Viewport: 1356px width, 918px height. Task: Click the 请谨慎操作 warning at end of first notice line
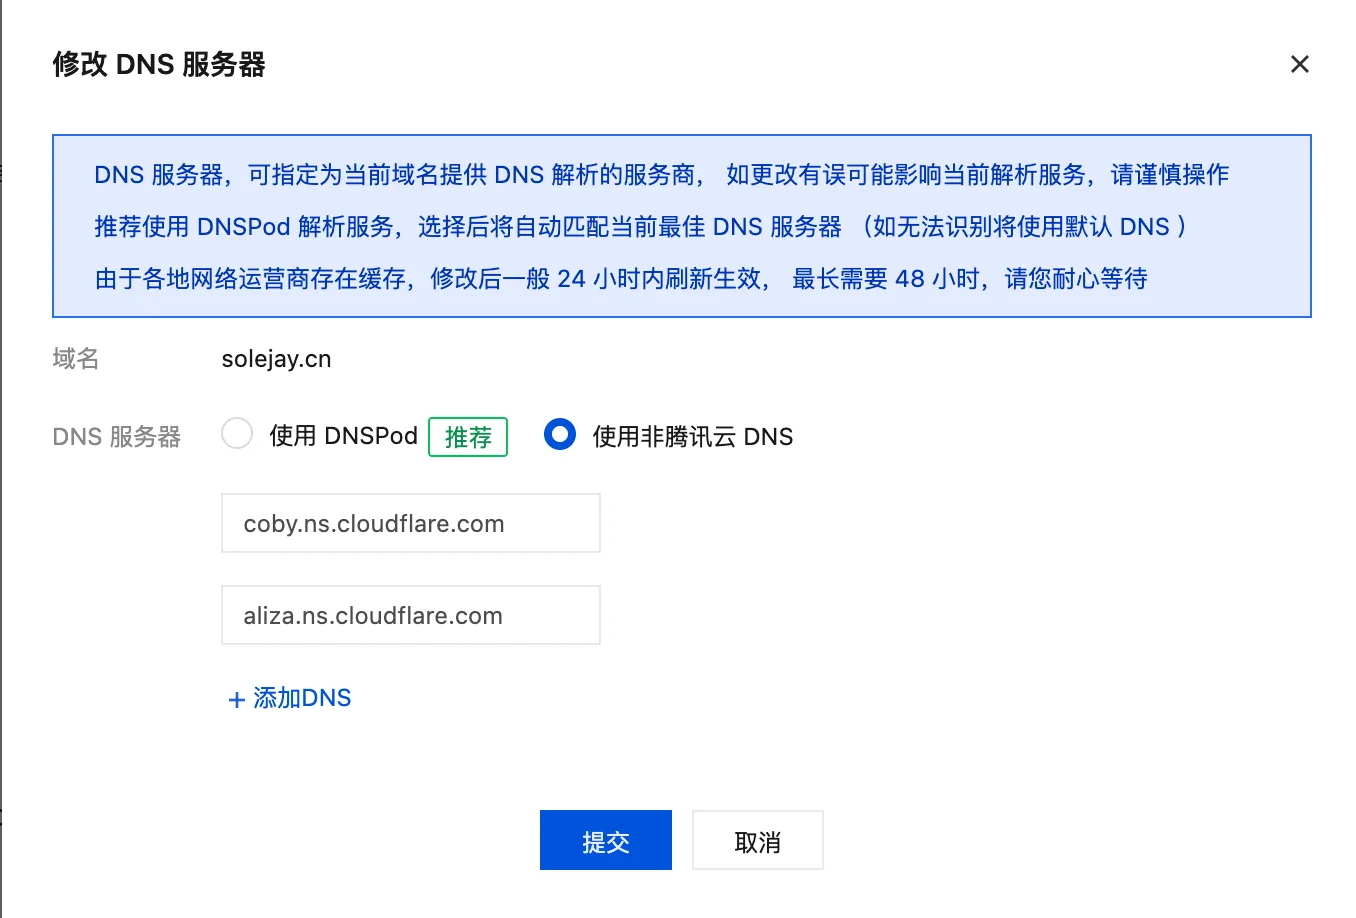1169,175
